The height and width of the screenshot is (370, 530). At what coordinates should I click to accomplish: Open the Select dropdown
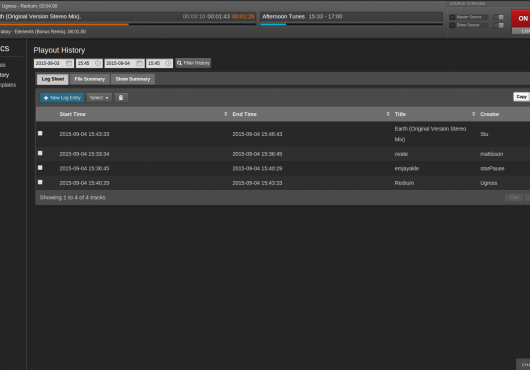tap(99, 98)
